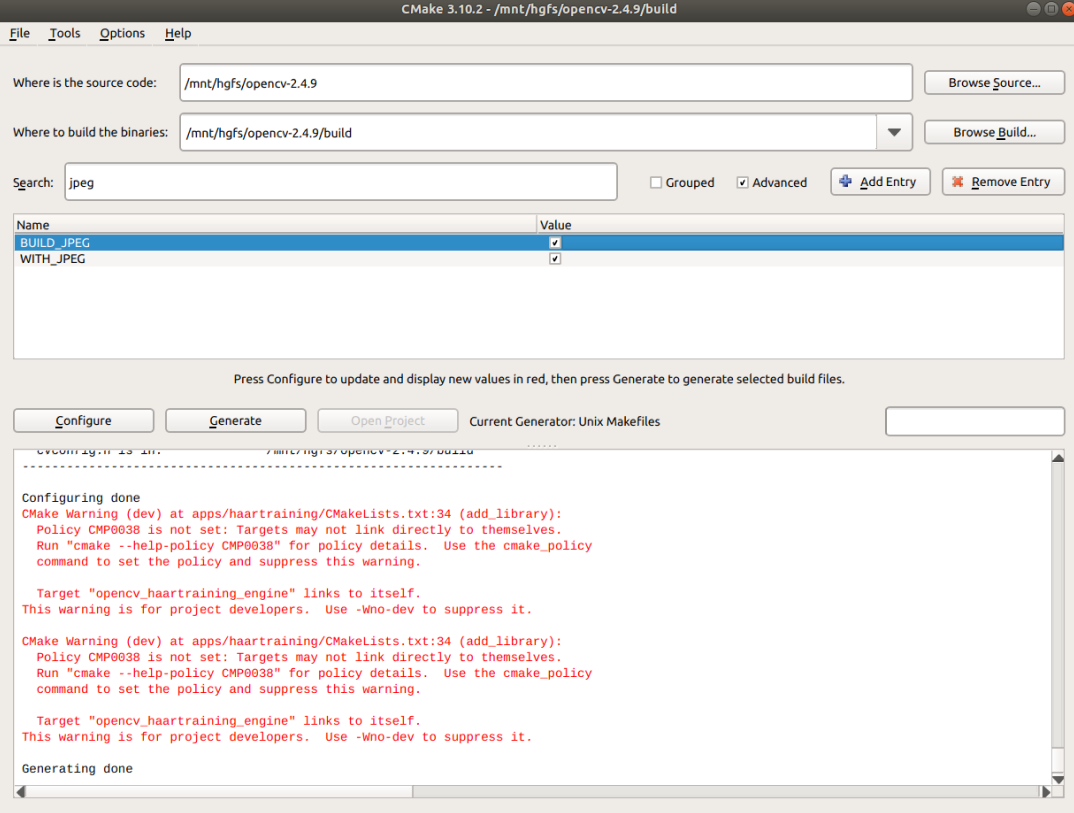Click the red X icon on Remove Entry
The image size is (1074, 813).
point(958,182)
